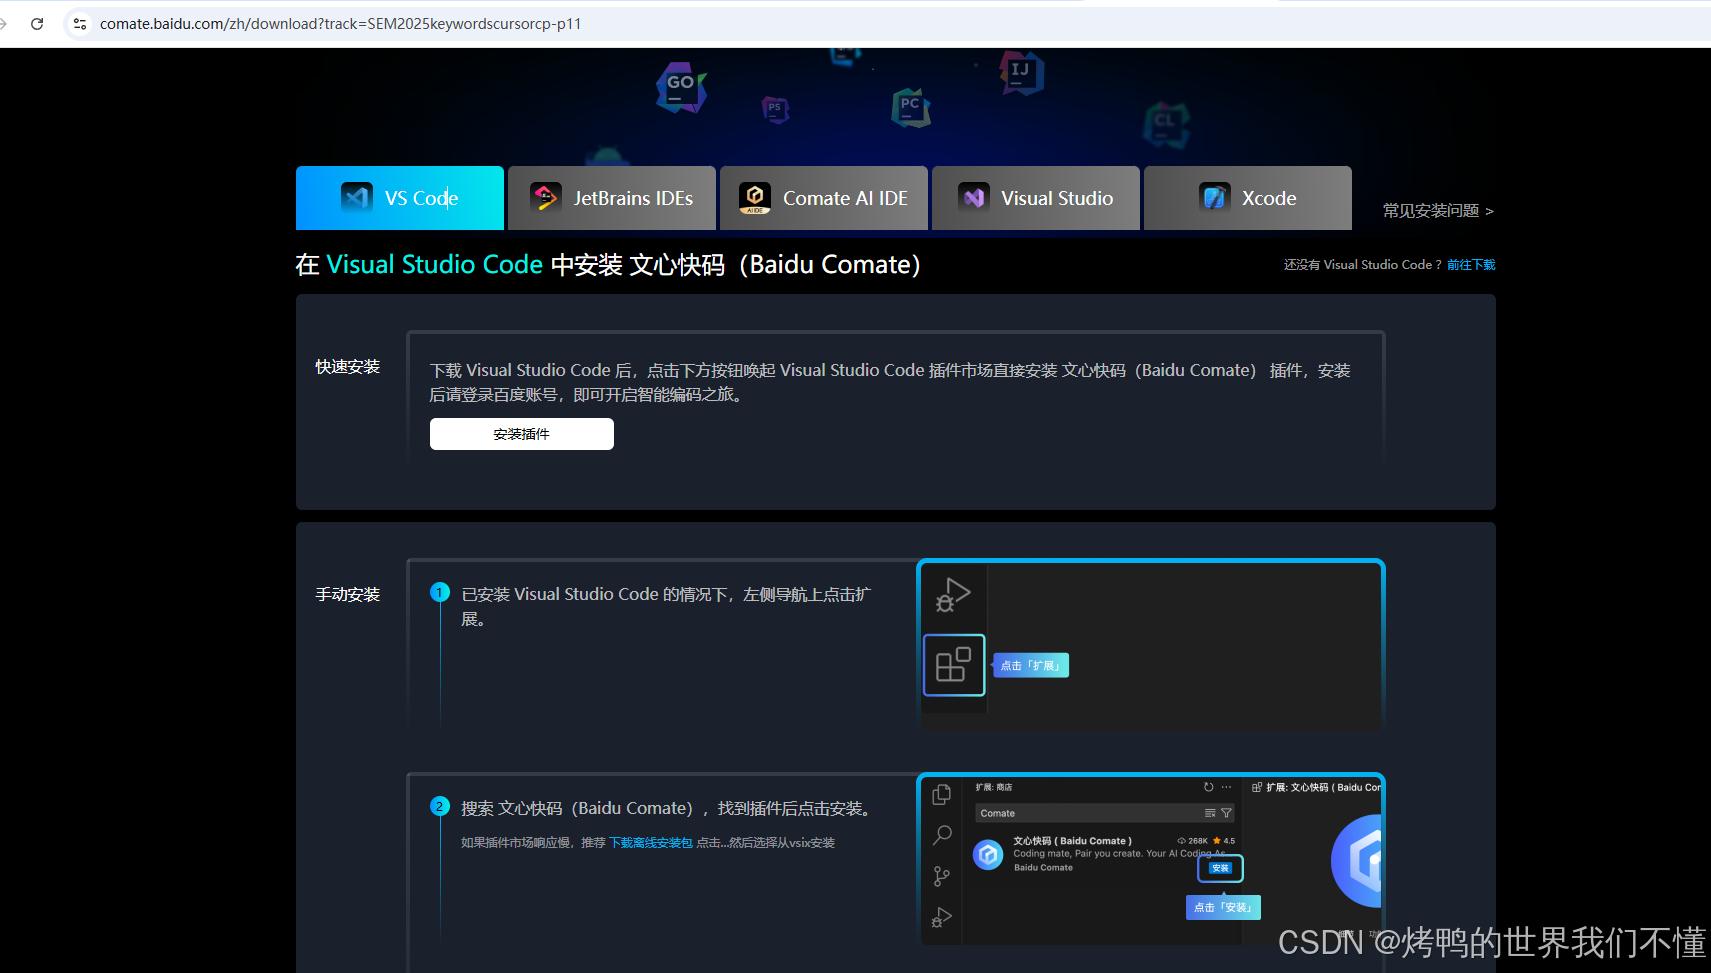Click the Baidu Comate extension logo in the list
Screen dimensions: 1711x973
[989, 855]
